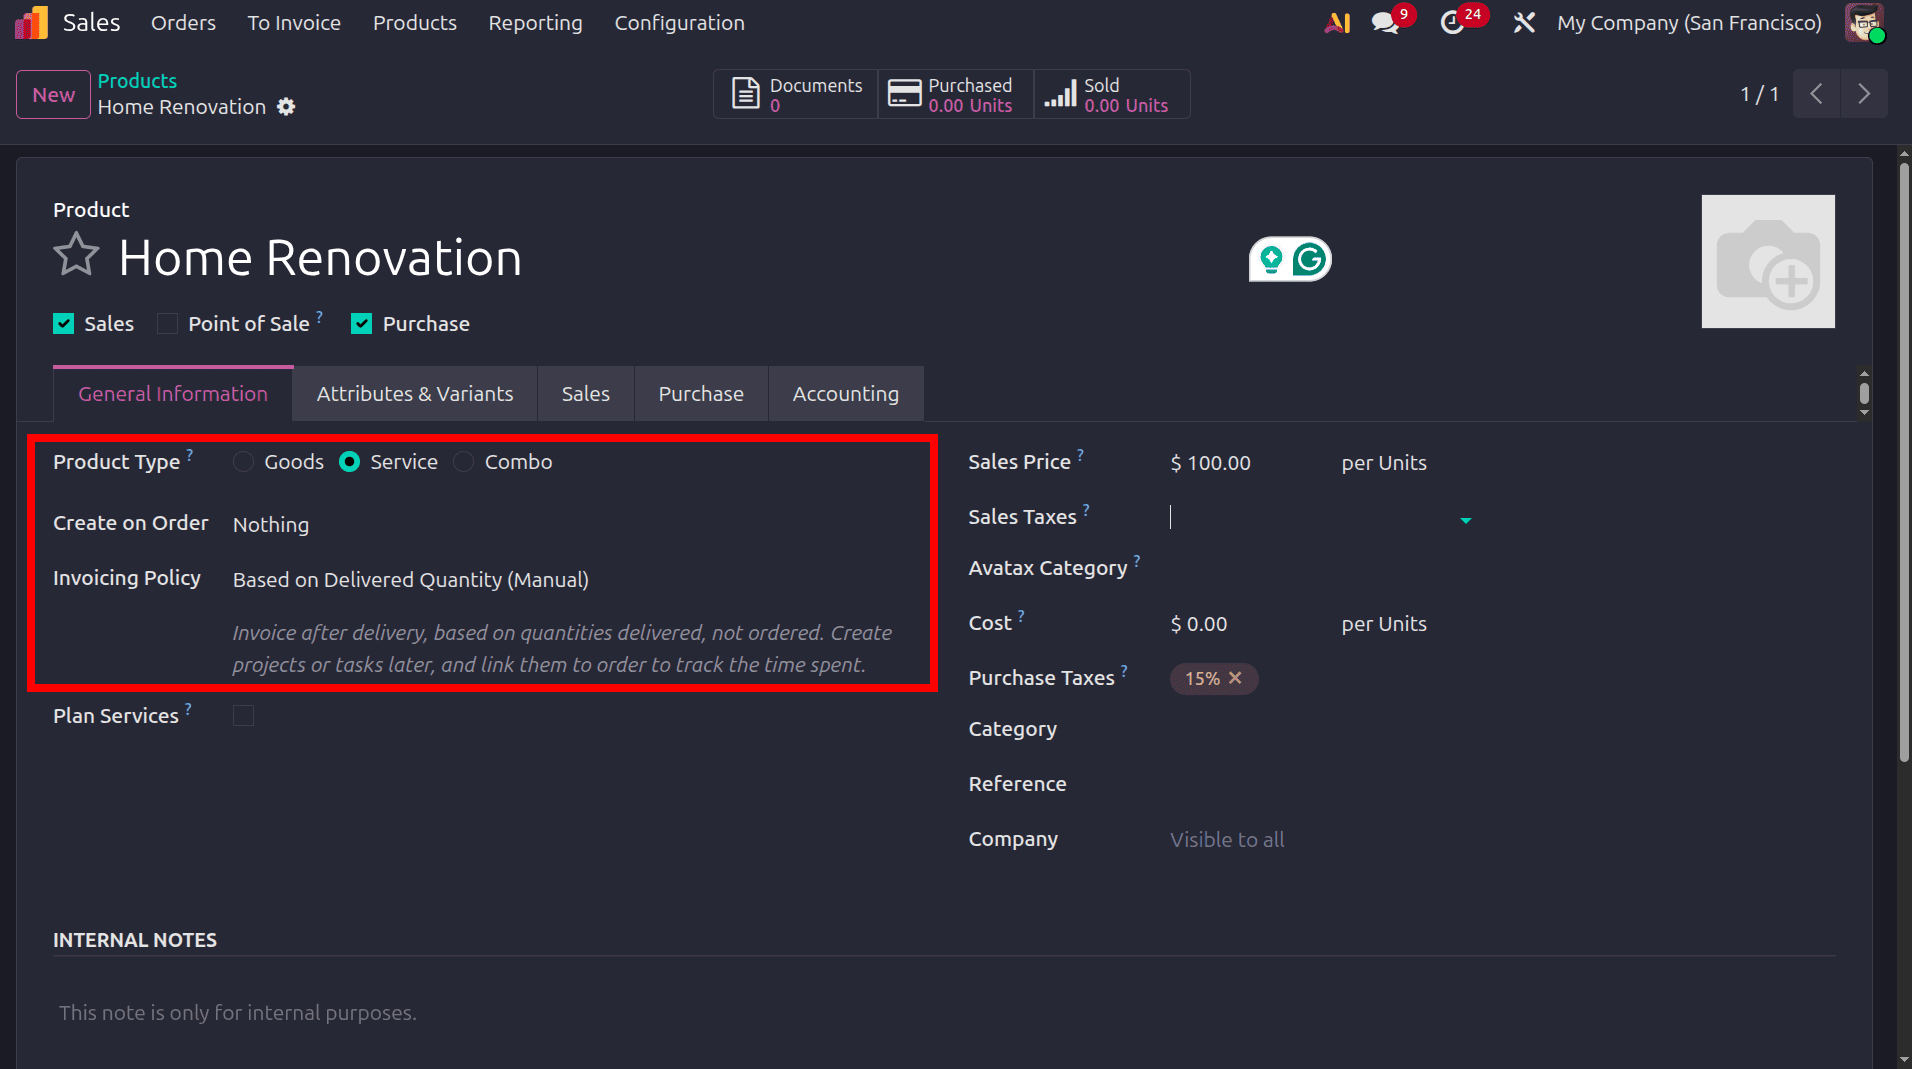Show help tooltip for Product Type

click(x=189, y=454)
